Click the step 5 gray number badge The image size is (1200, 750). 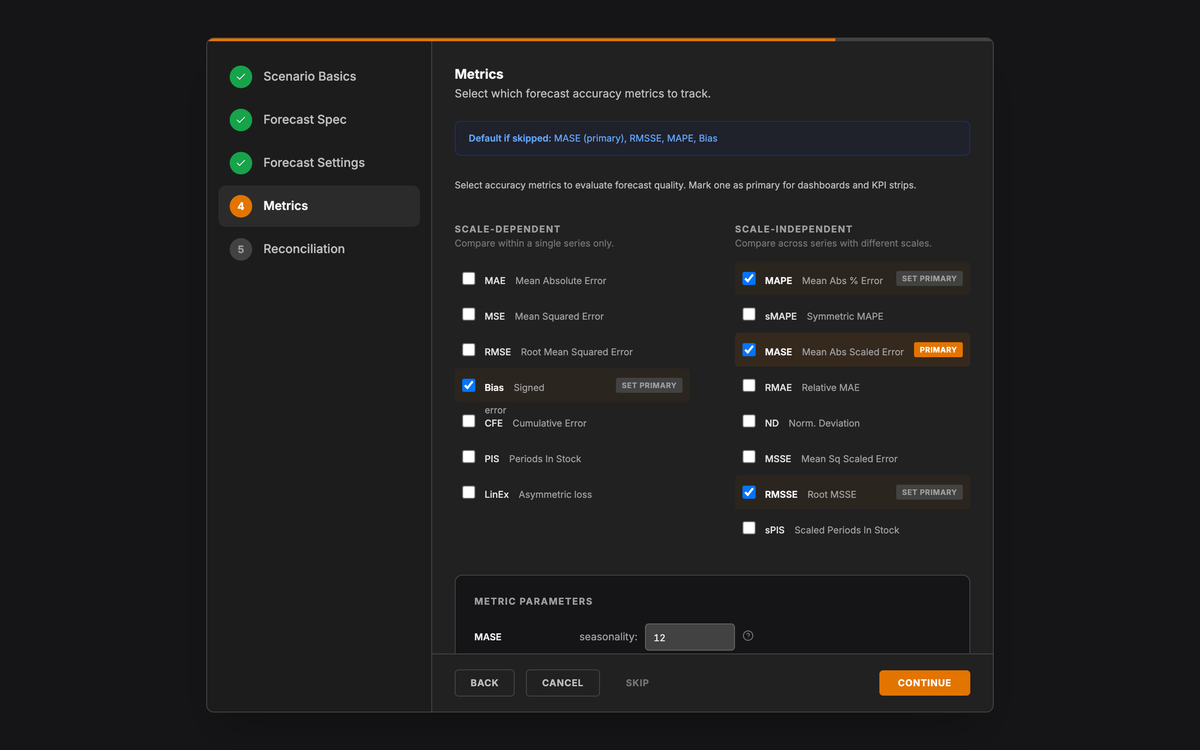tap(241, 249)
